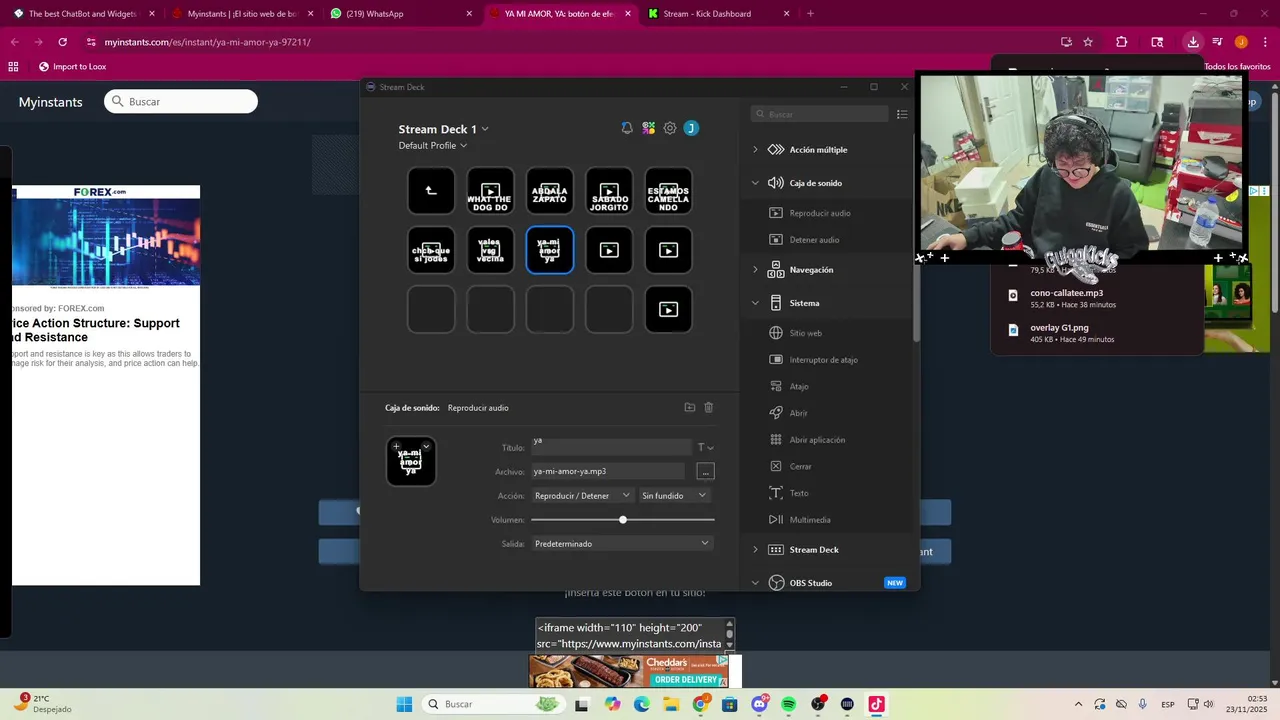Click the plus on key icon preview
The width and height of the screenshot is (1280, 720).
pyautogui.click(x=396, y=446)
